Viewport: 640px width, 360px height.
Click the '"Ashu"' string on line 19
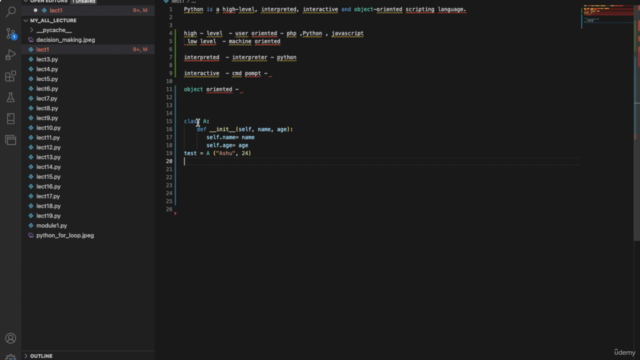click(x=225, y=153)
